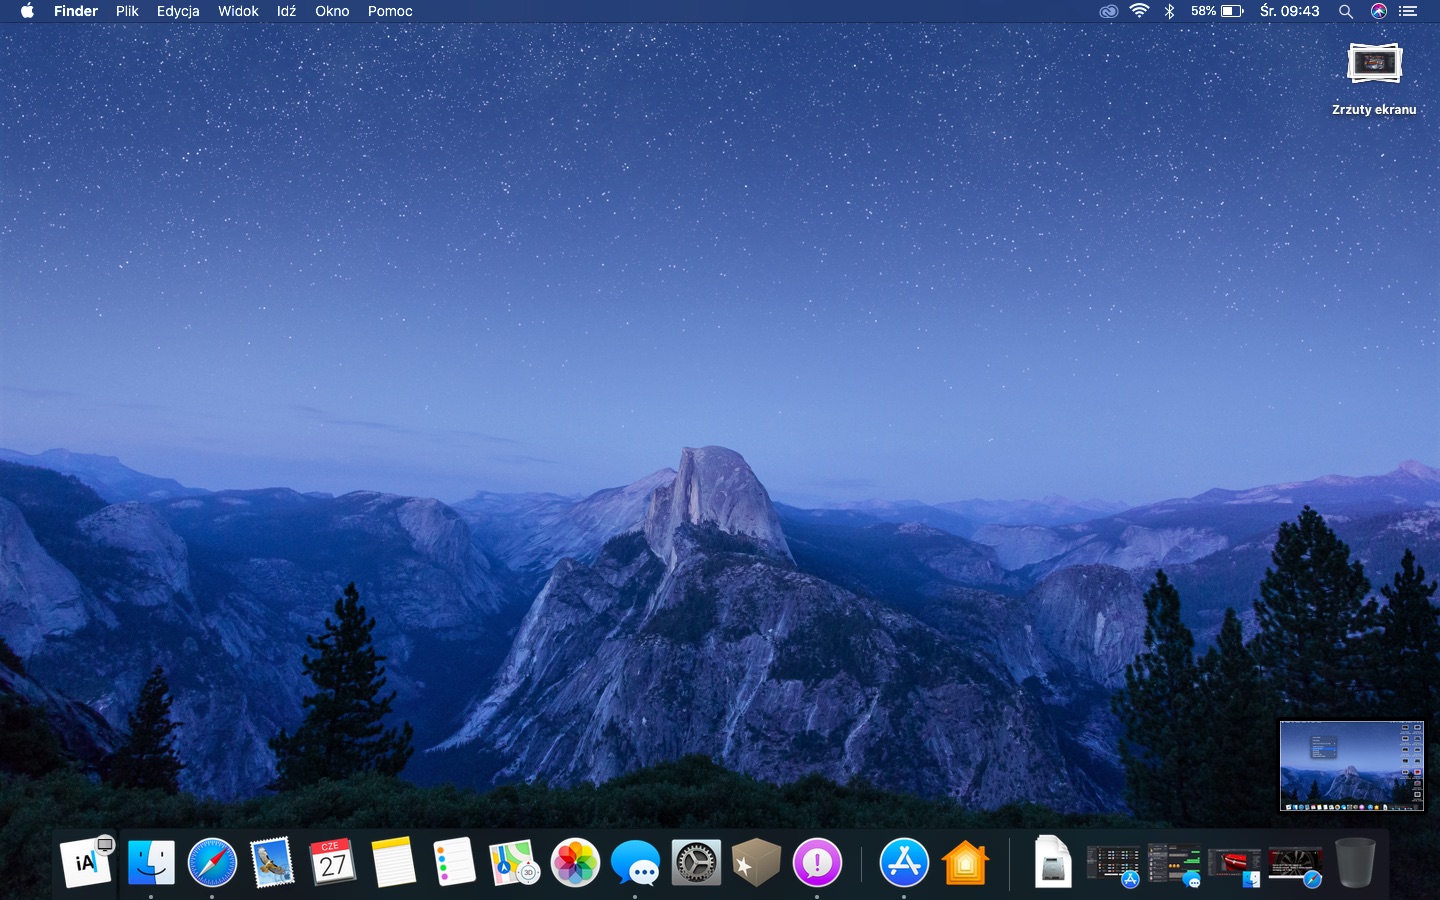
Task: Open the minimized App Store window in Dock
Action: click(1113, 866)
